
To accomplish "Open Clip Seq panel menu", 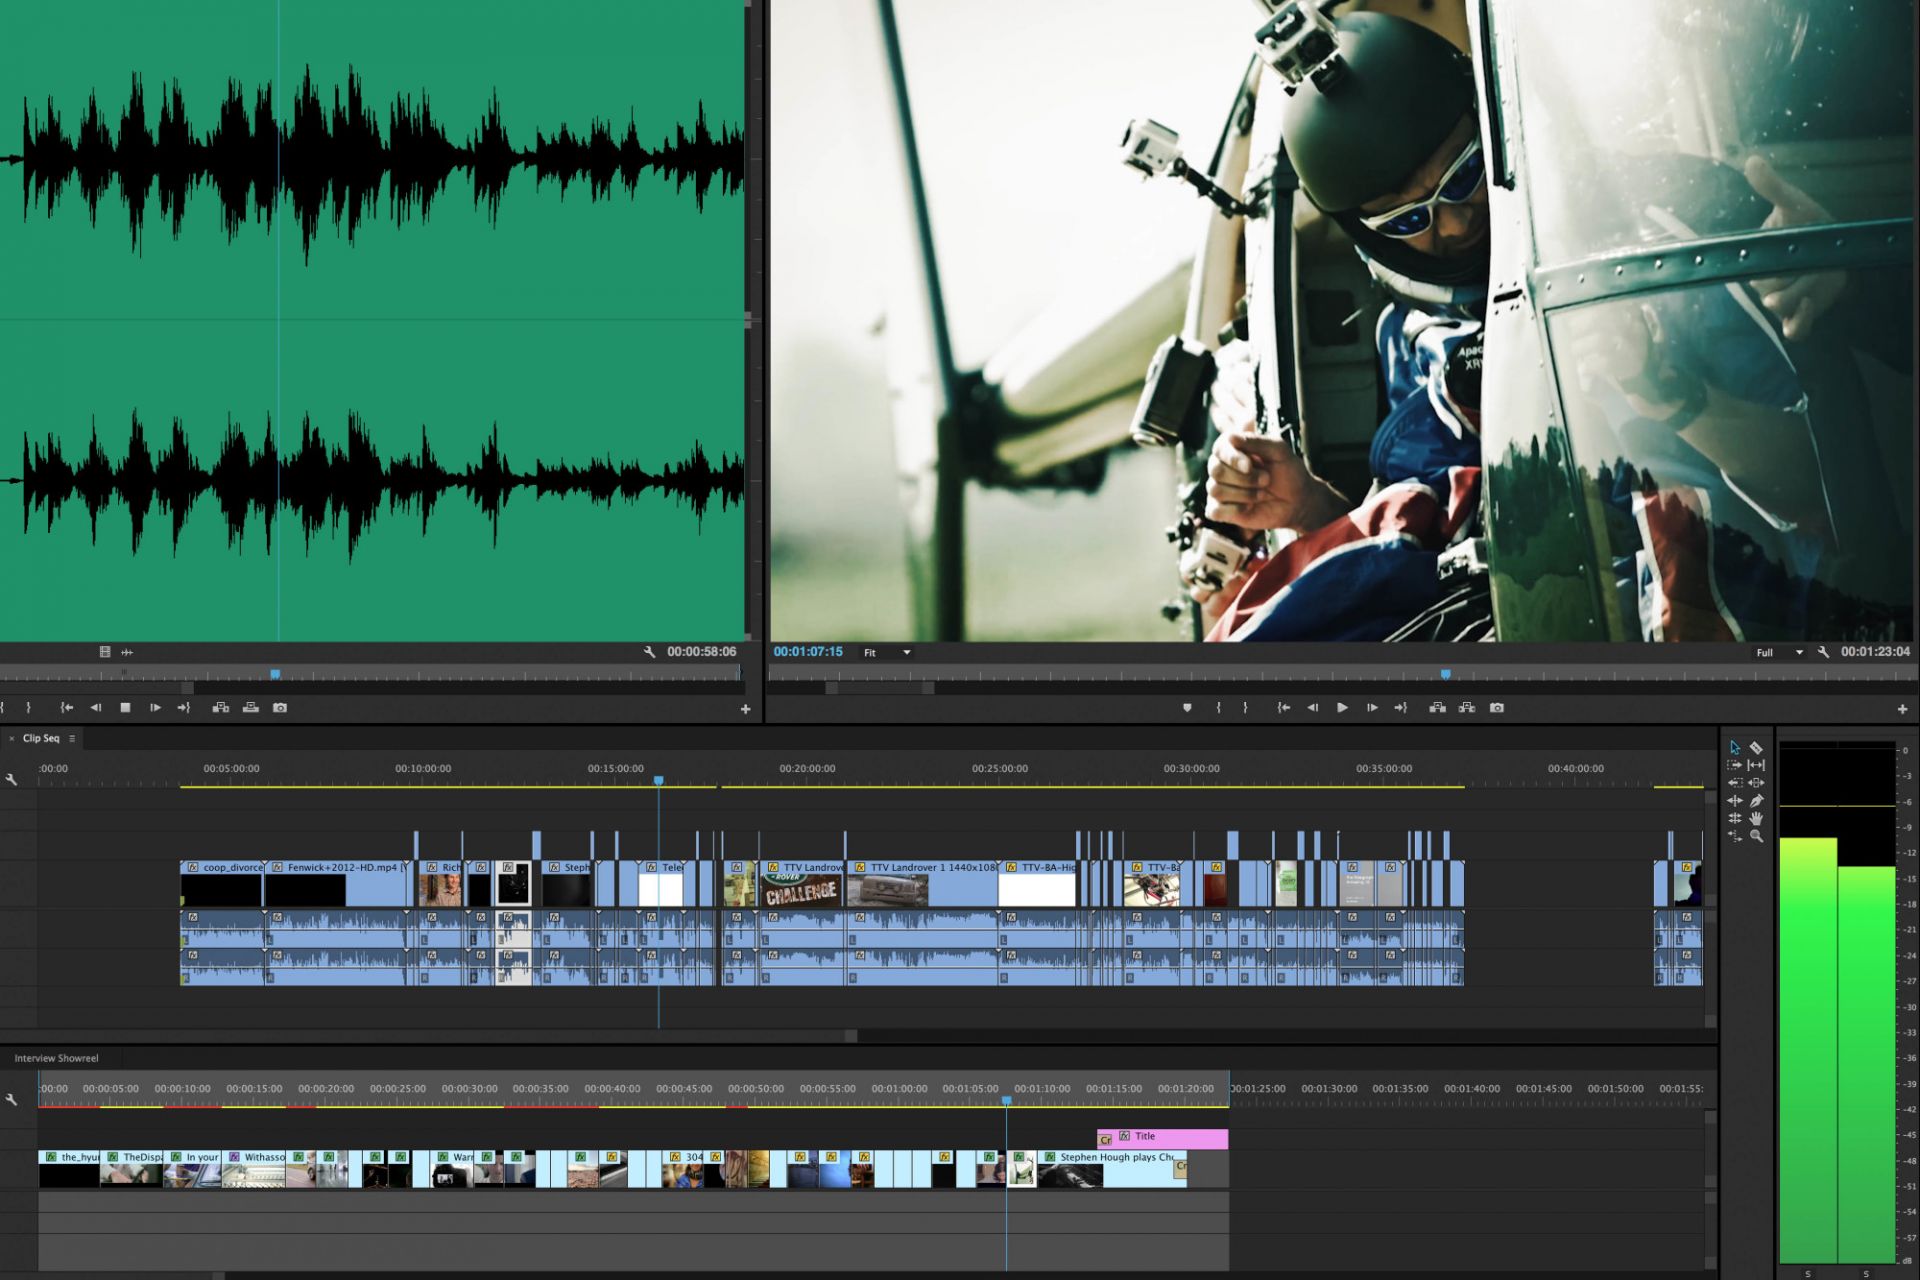I will tap(72, 738).
